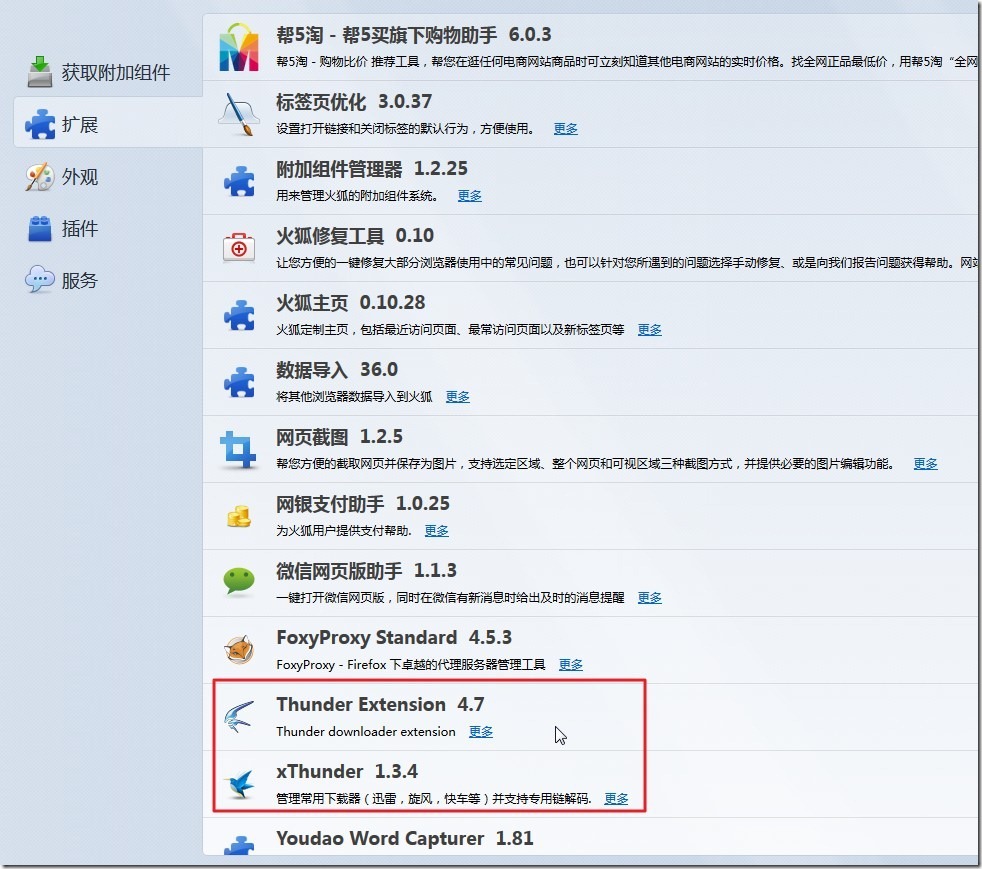982x869 pixels.
Task: Select the 标签页优化 3.0.37 title
Action: pos(354,101)
